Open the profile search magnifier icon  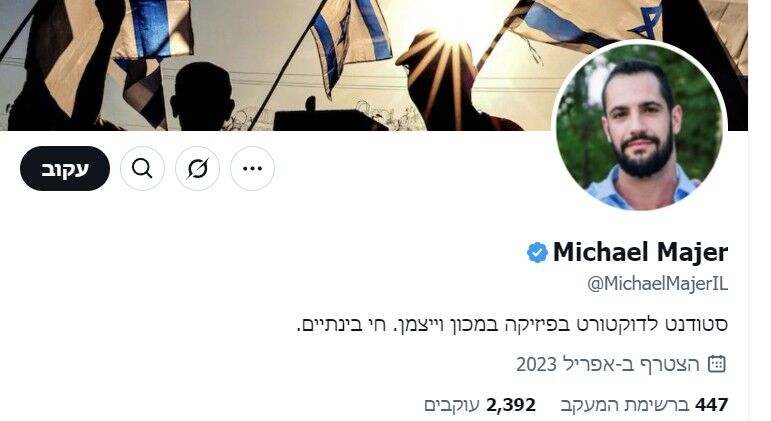point(142,169)
